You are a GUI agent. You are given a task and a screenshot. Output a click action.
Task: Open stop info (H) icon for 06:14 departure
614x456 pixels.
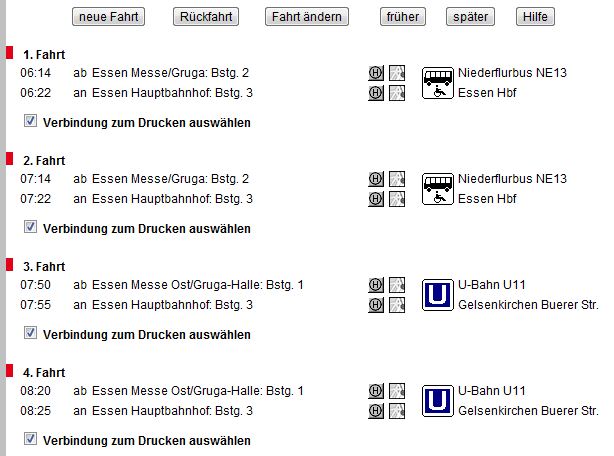click(x=376, y=73)
